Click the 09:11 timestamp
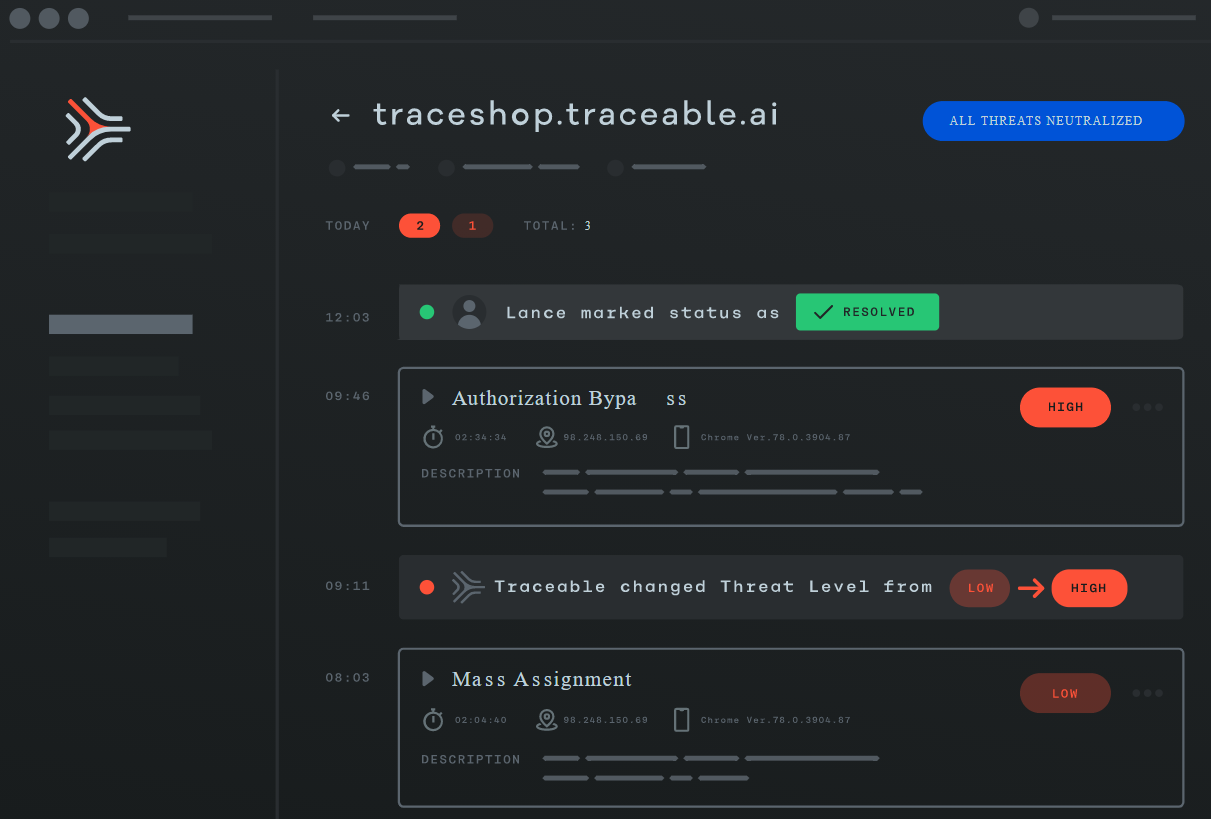 (347, 586)
